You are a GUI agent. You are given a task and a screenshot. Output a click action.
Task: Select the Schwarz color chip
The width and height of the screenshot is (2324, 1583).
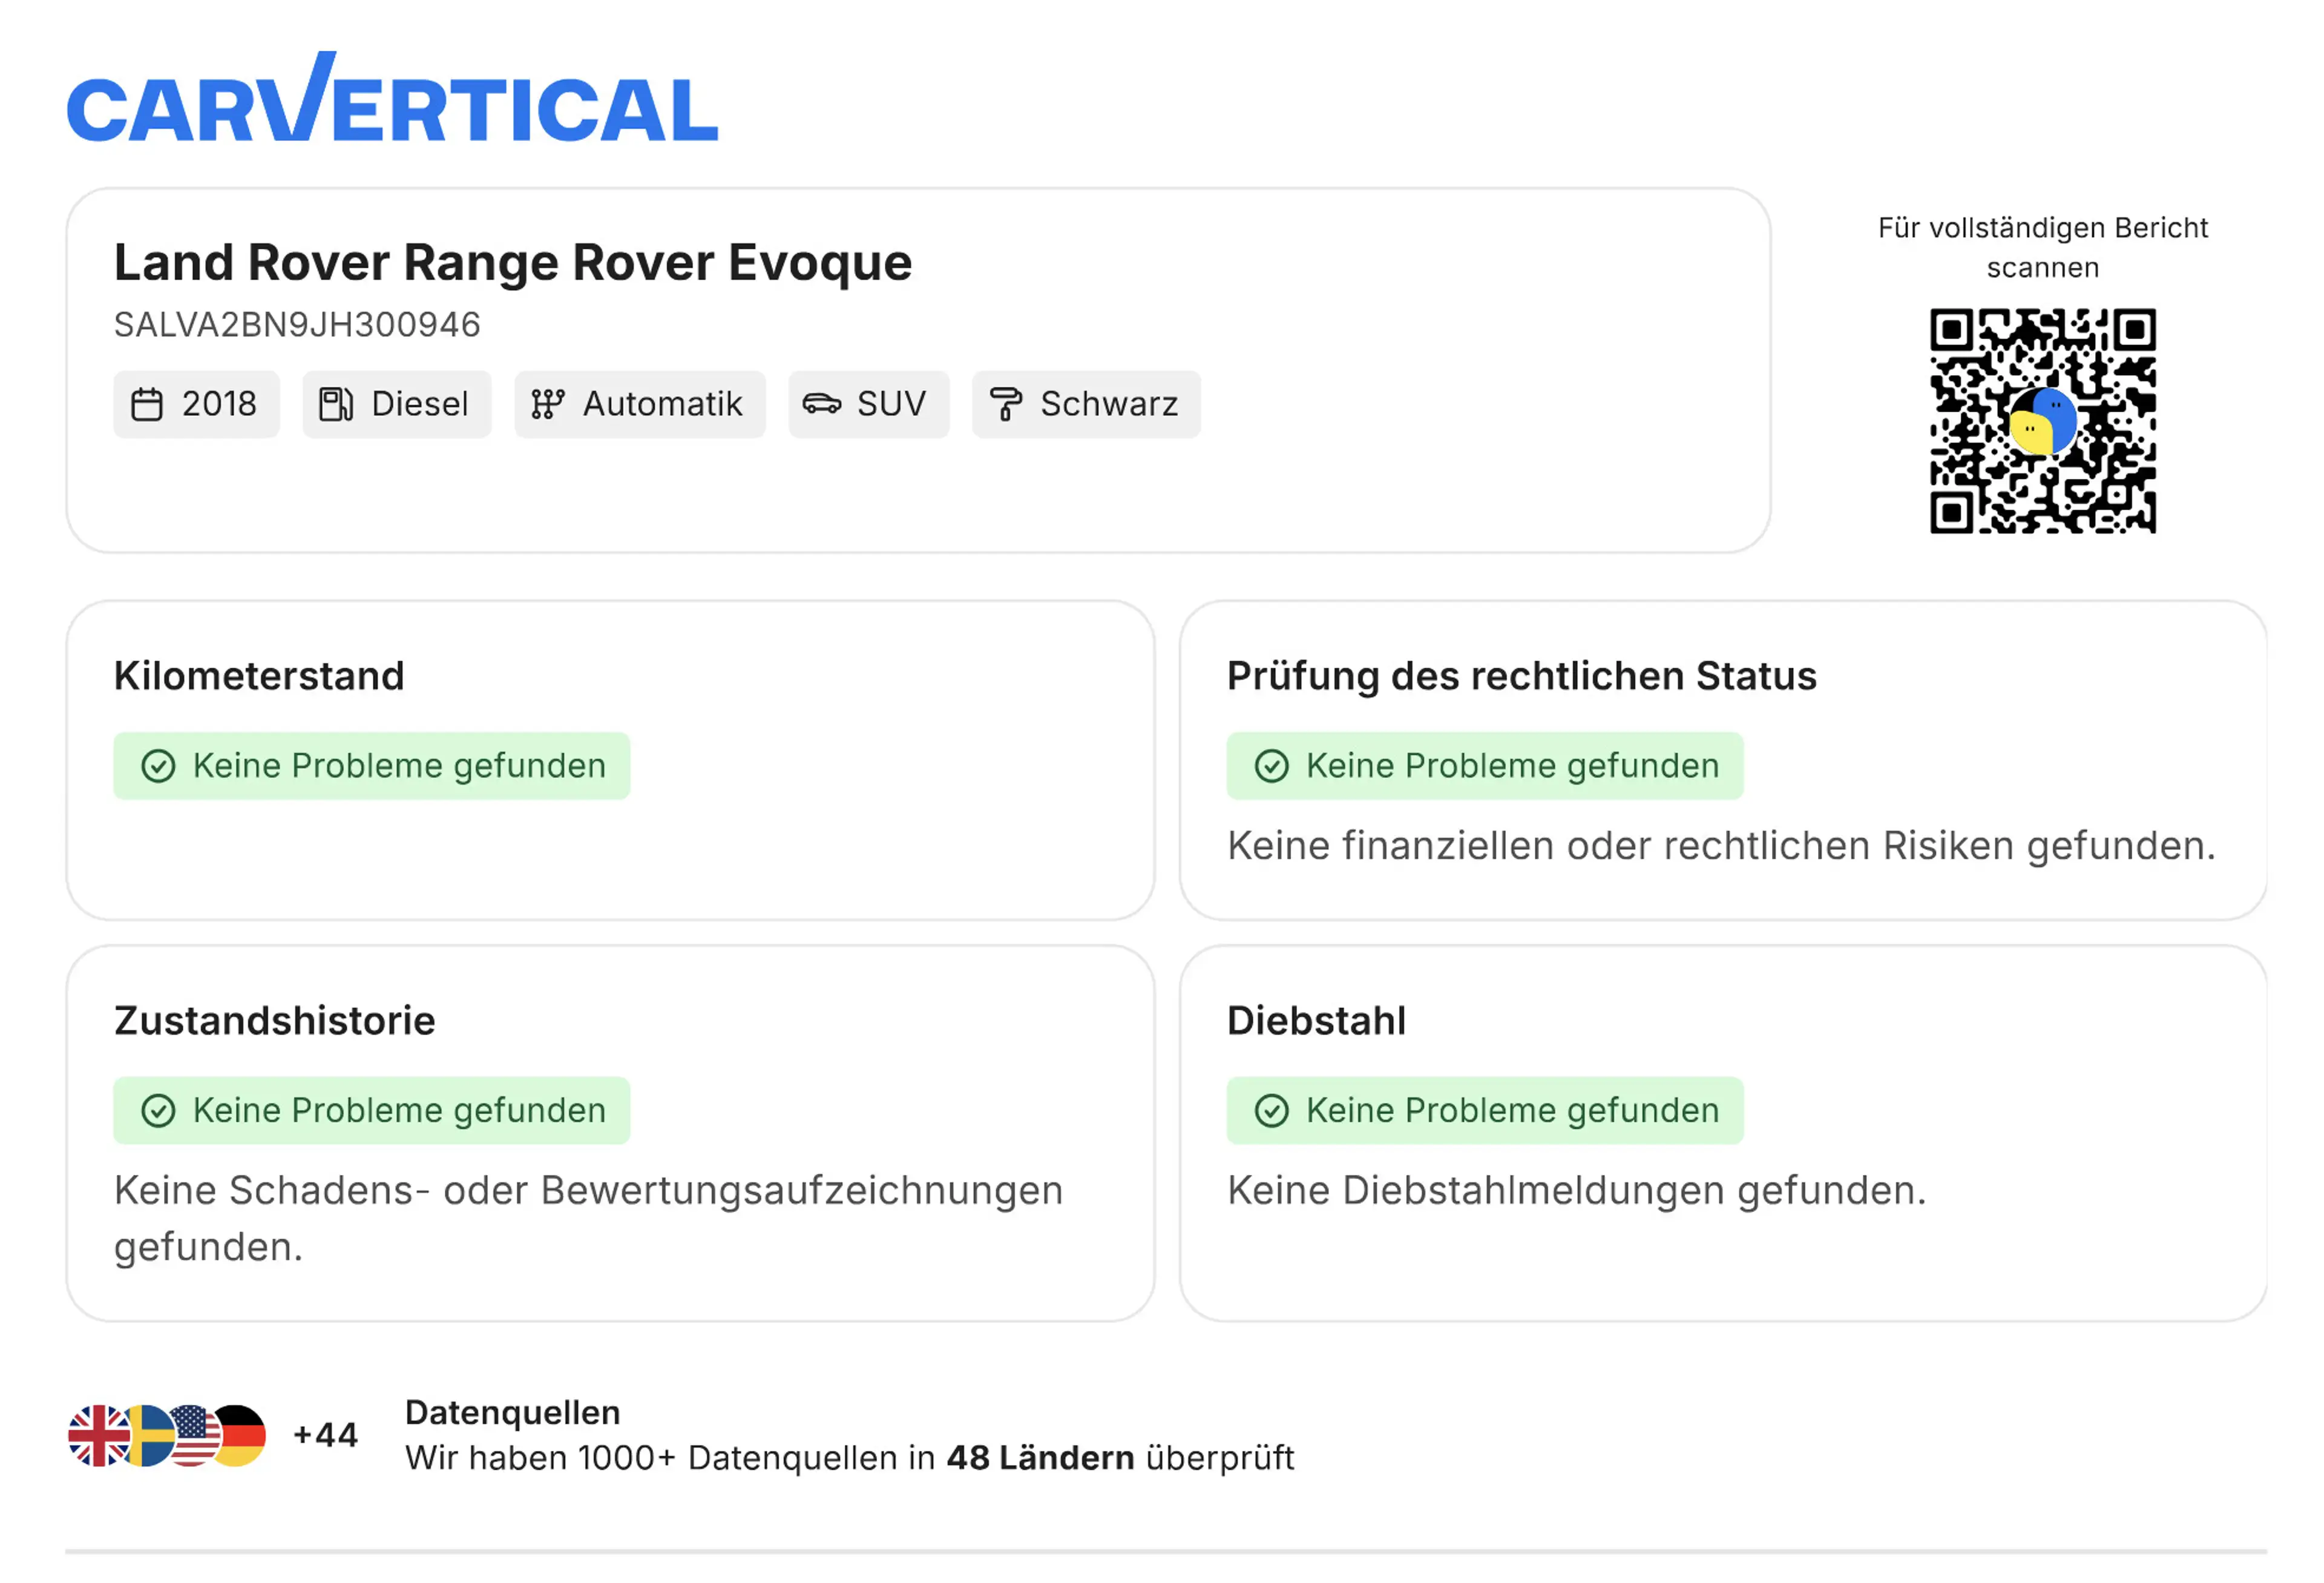[1086, 404]
